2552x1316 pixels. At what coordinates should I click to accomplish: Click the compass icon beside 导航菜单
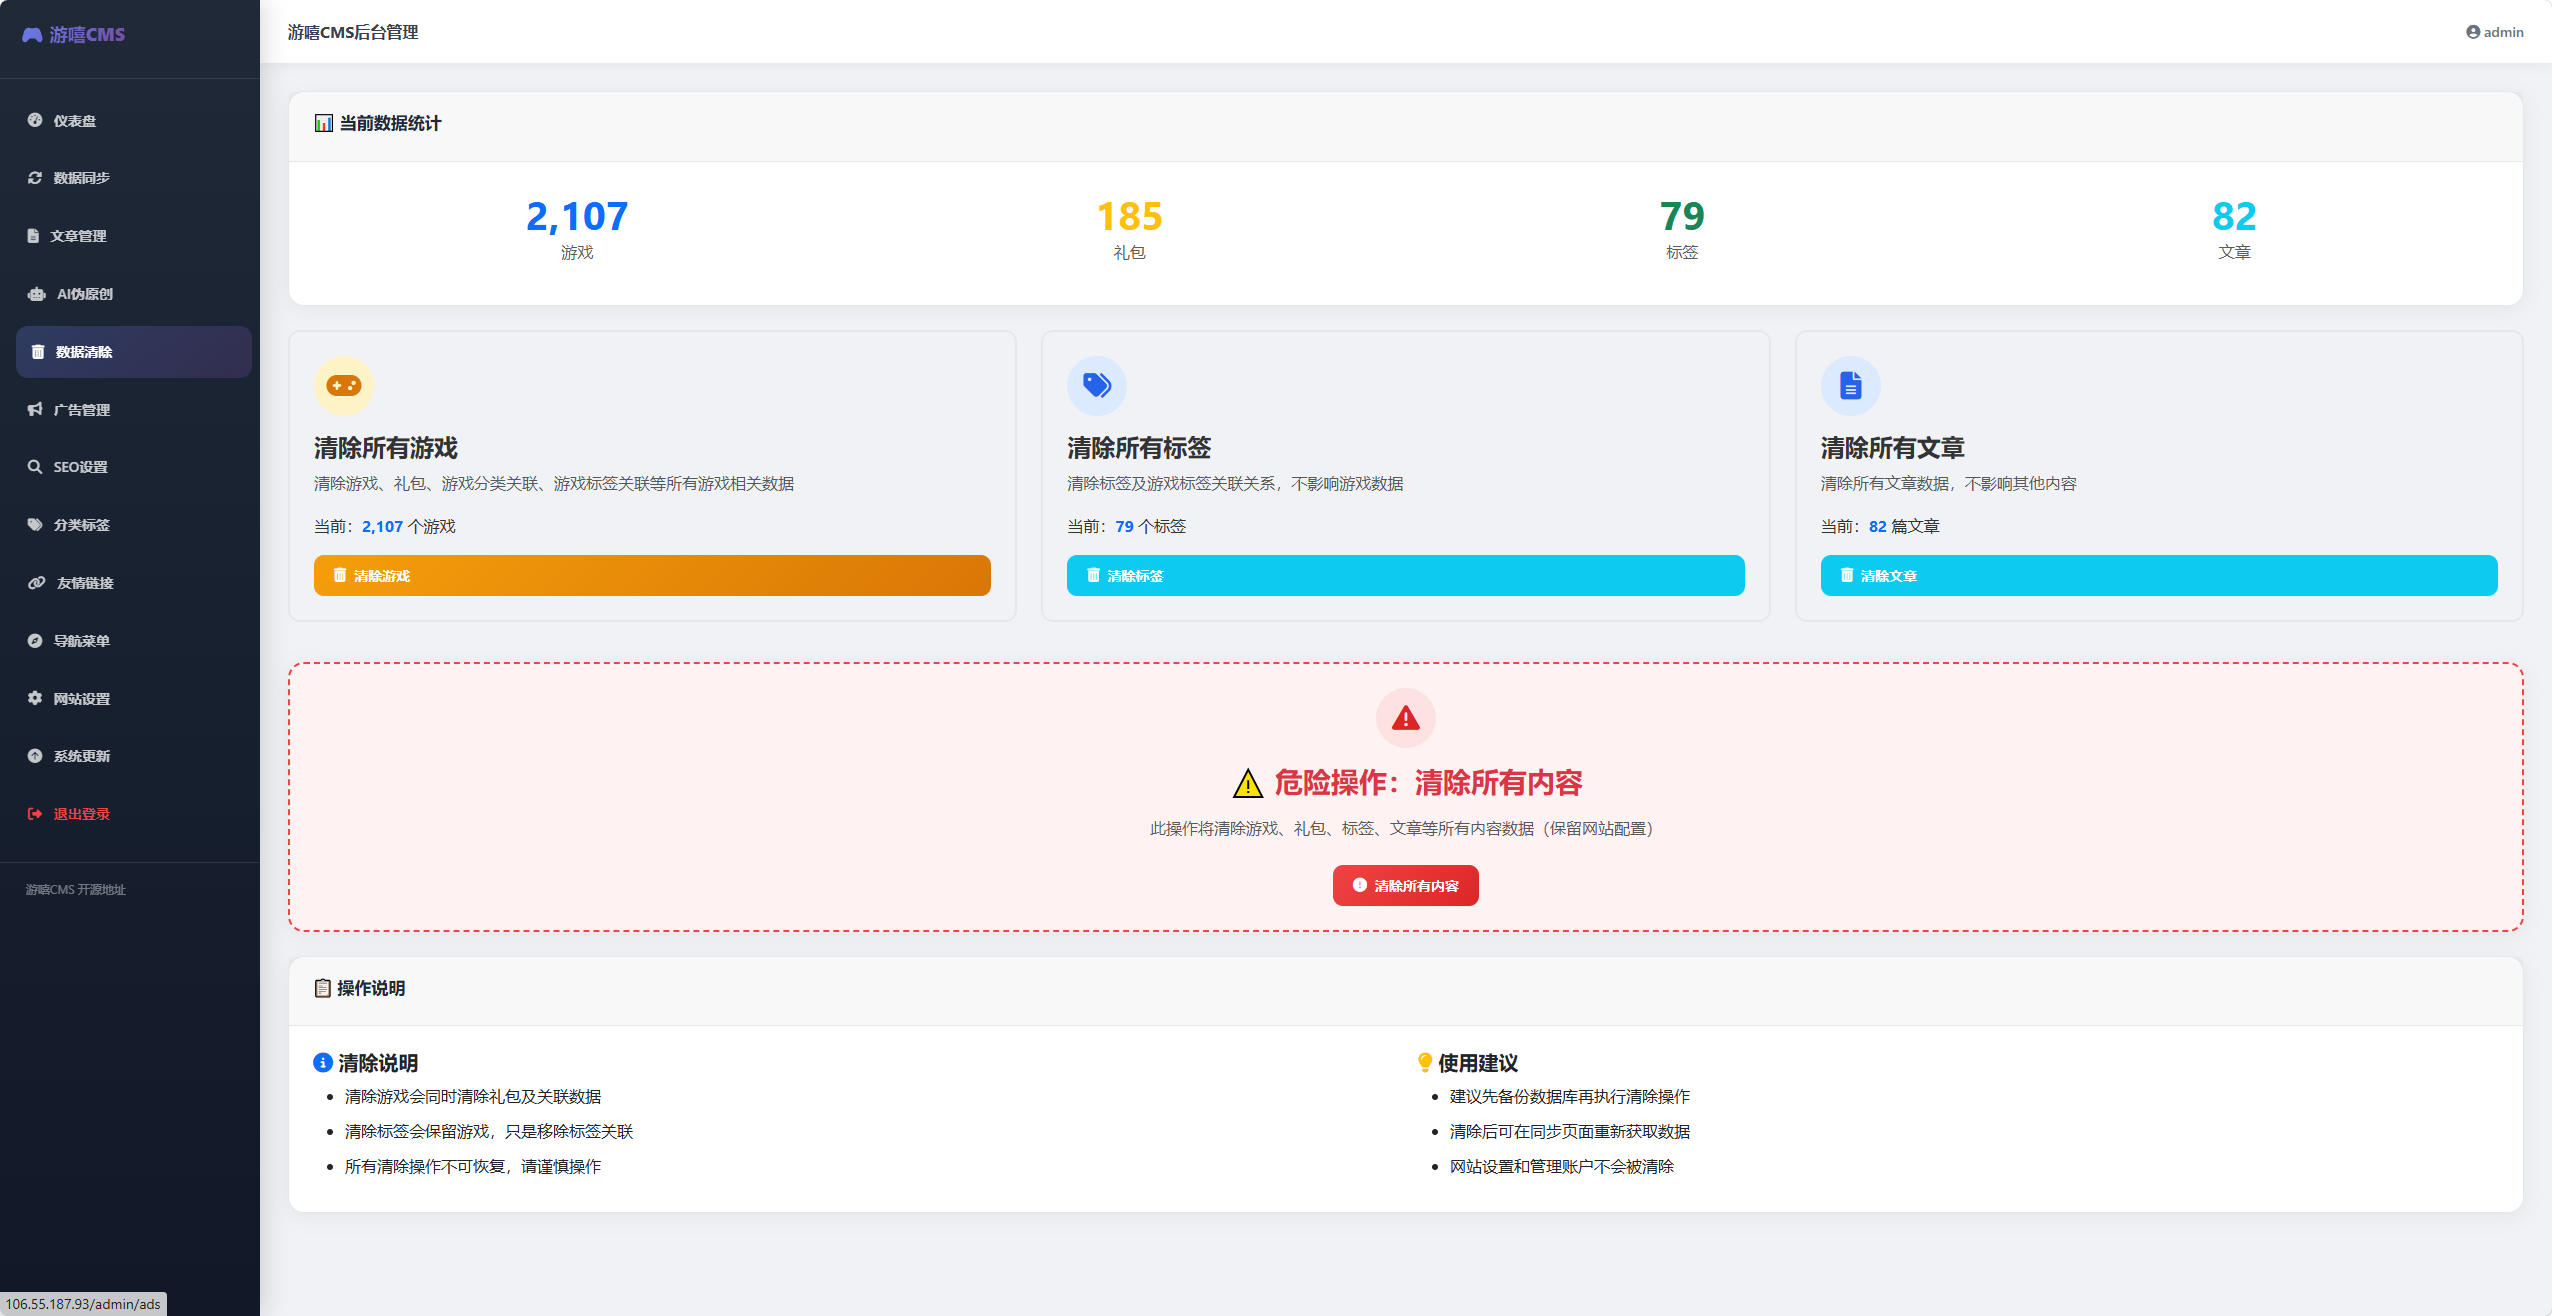pyautogui.click(x=35, y=641)
